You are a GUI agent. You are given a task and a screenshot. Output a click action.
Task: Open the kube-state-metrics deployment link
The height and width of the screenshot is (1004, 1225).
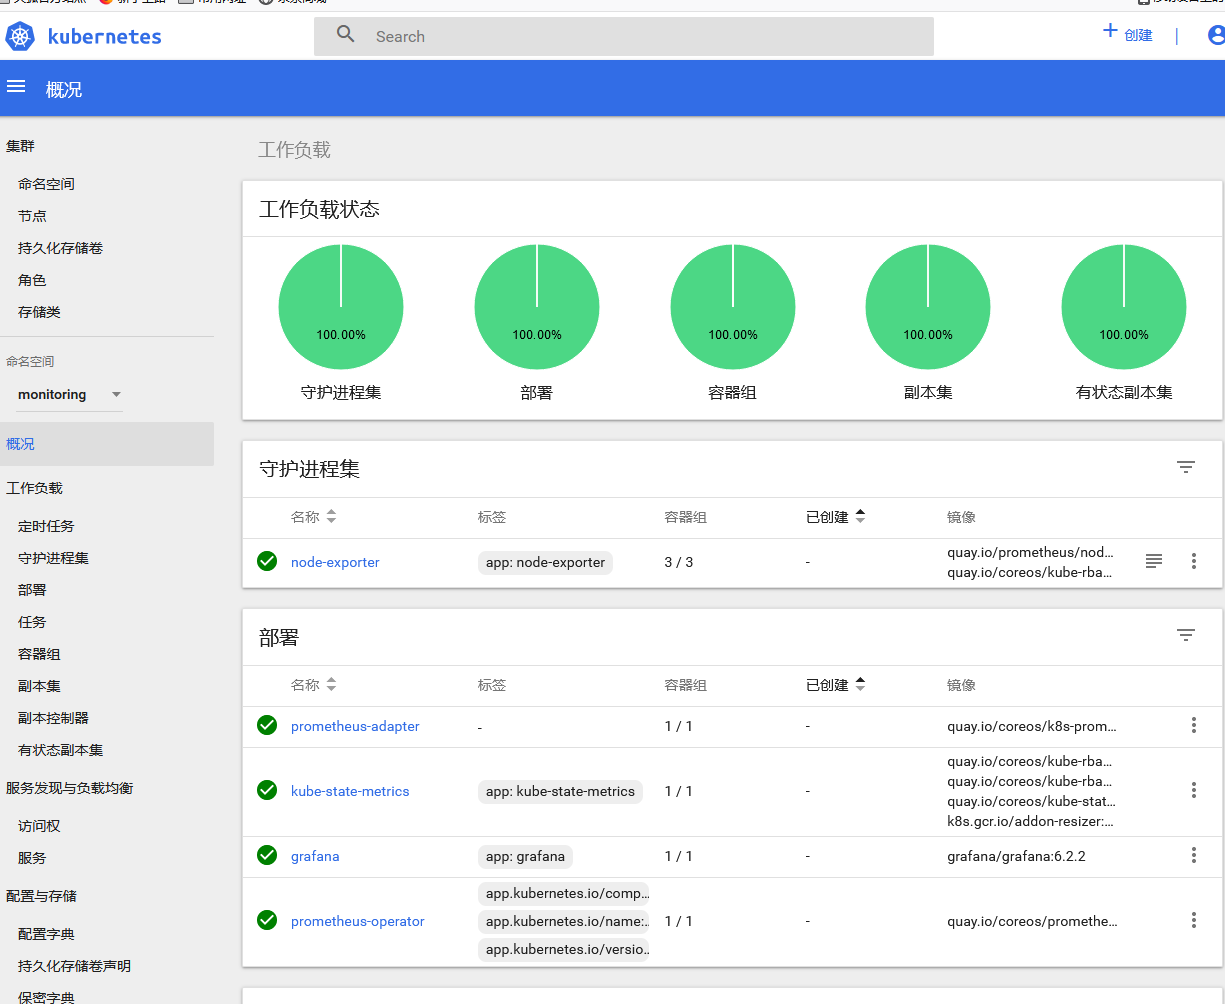pyautogui.click(x=350, y=791)
